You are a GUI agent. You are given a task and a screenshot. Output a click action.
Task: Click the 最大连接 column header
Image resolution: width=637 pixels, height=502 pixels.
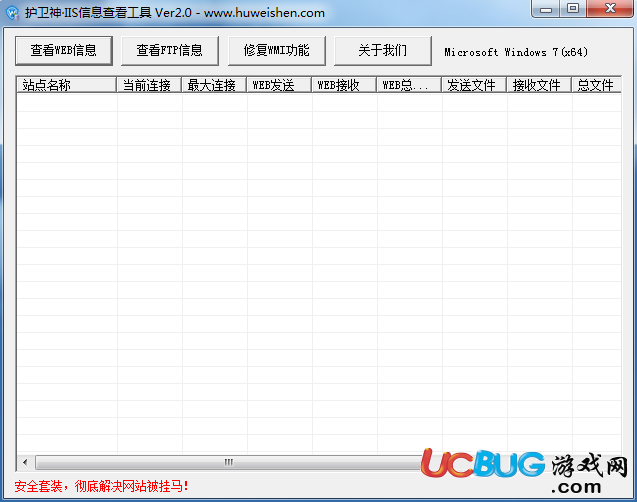(x=214, y=85)
